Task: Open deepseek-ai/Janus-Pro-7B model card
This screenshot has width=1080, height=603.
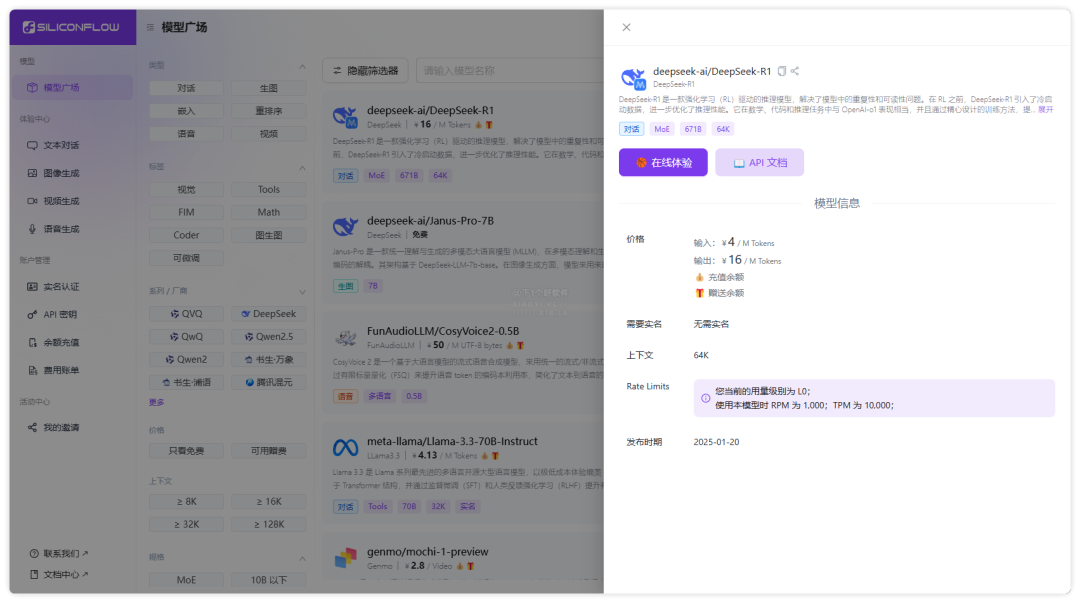Action: pyautogui.click(x=465, y=252)
